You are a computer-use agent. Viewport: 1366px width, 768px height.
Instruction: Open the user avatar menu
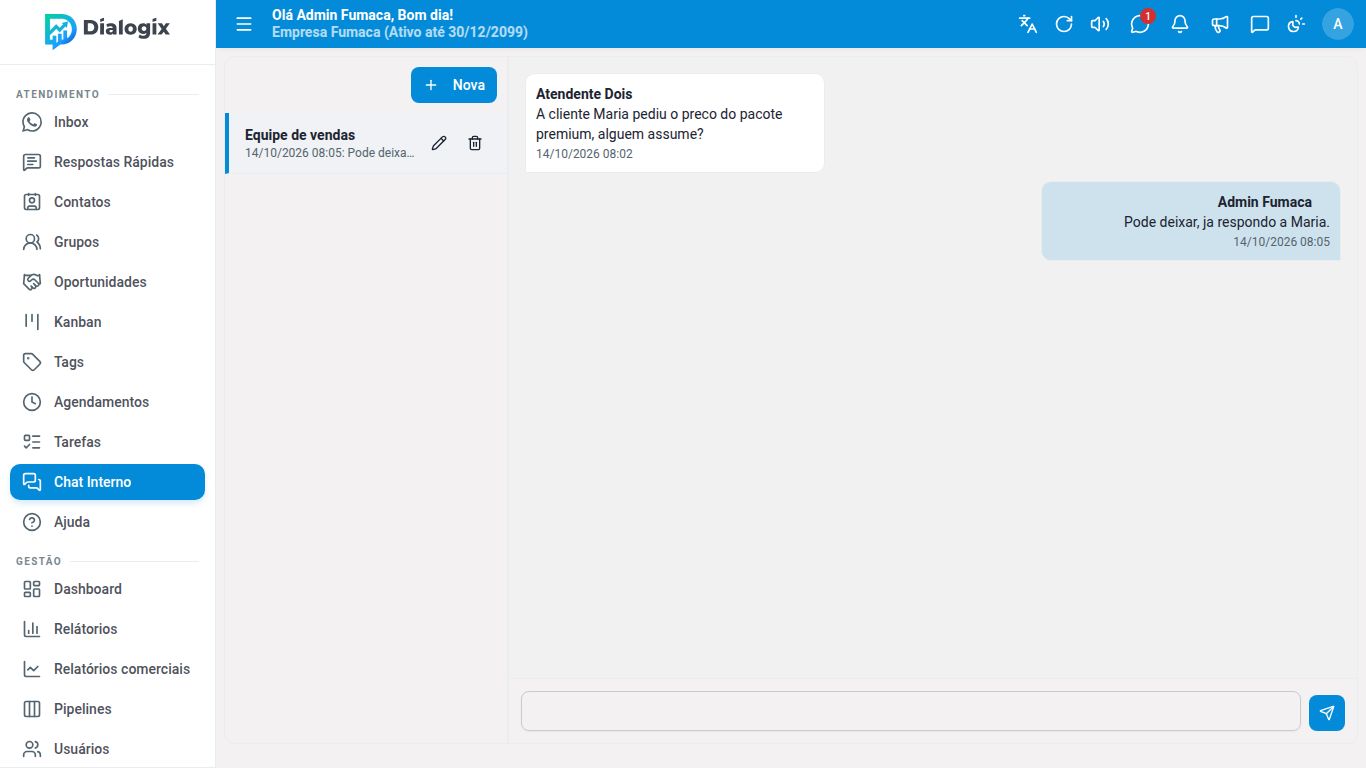pyautogui.click(x=1338, y=24)
